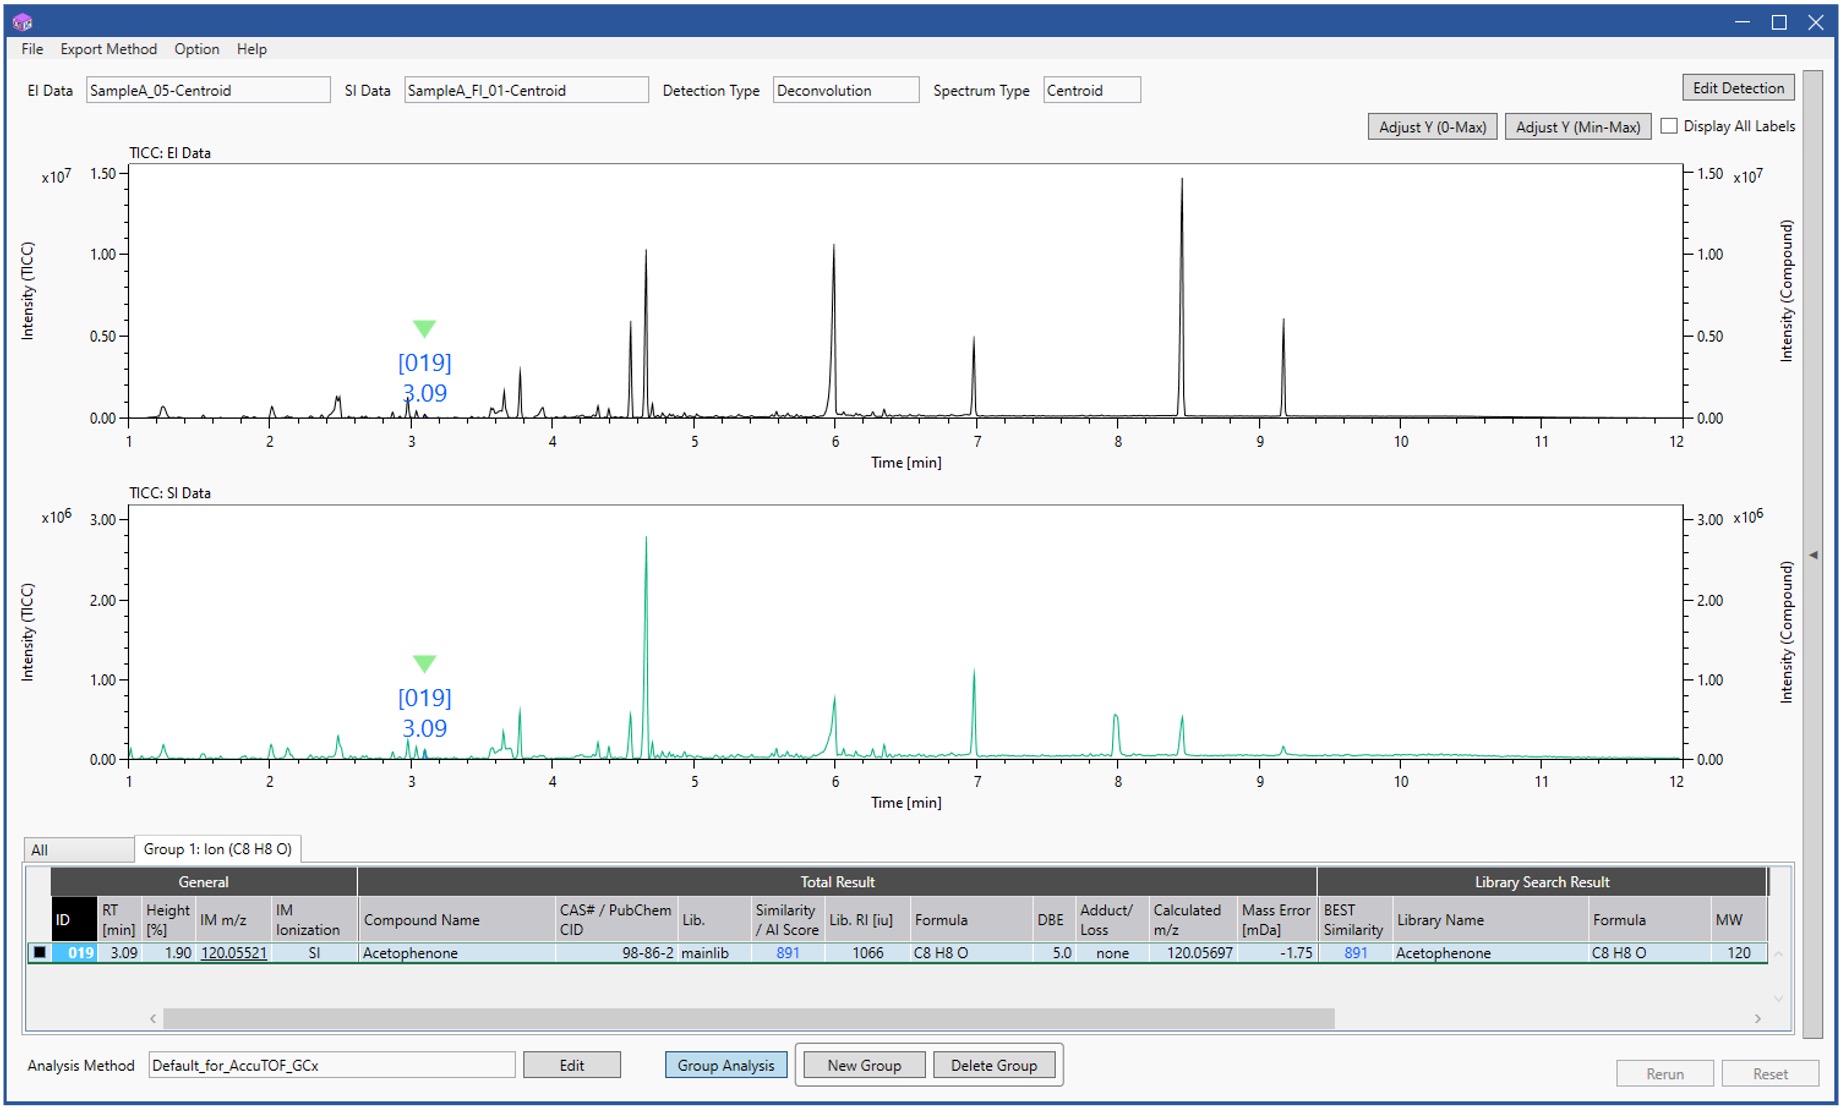Click Adjust Y (Min-Max) button
Image resolution: width=1842 pixels, height=1109 pixels.
(1577, 127)
